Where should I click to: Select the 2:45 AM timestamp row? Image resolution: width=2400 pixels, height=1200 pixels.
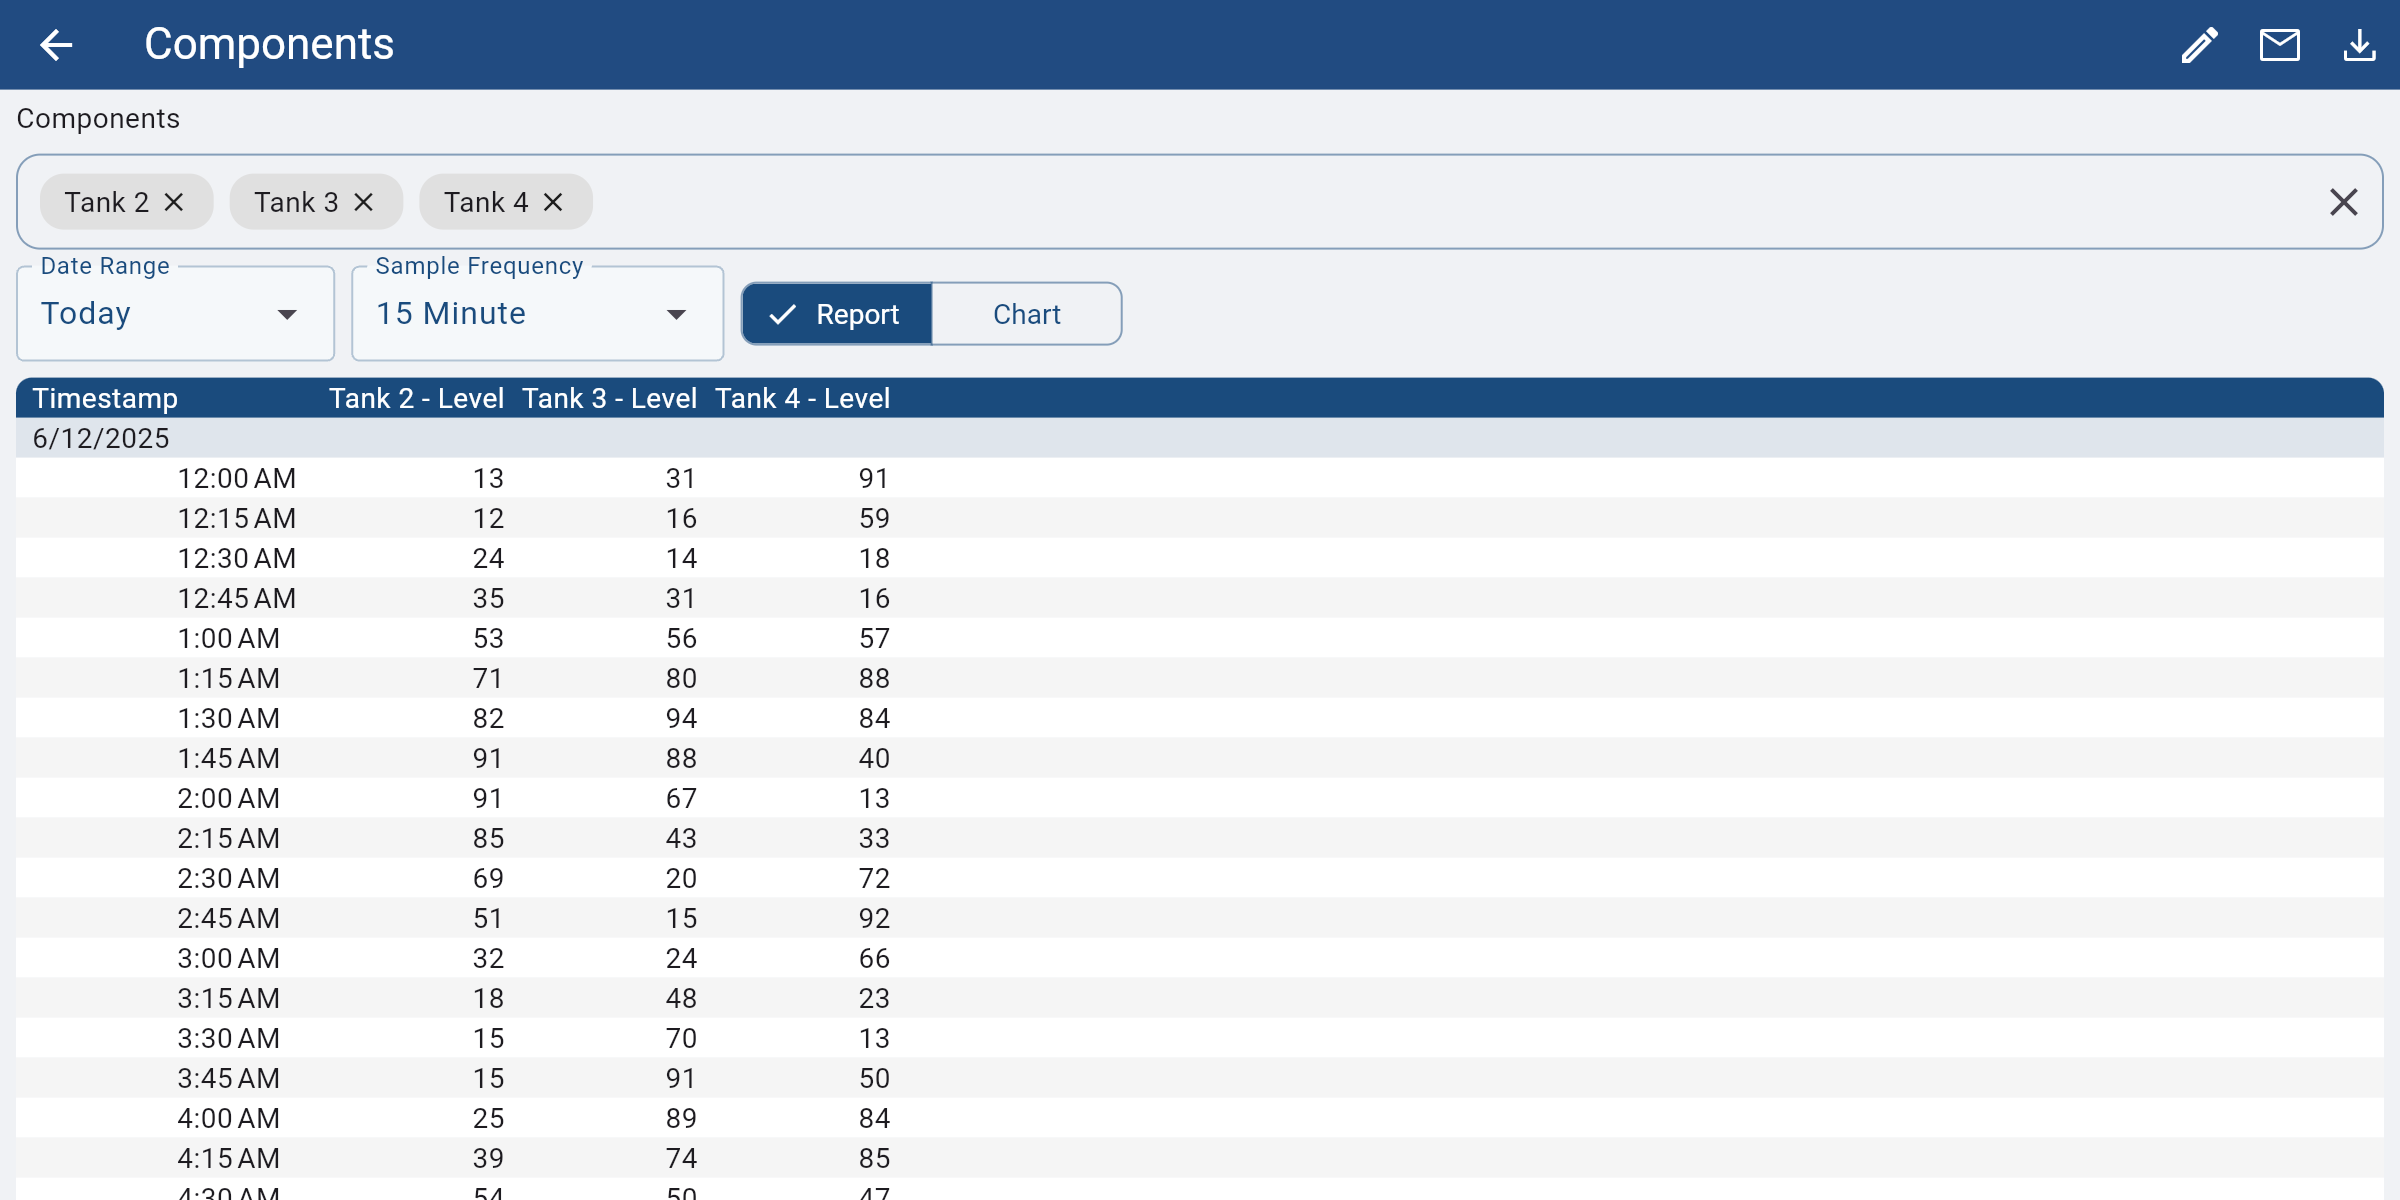[1200, 918]
